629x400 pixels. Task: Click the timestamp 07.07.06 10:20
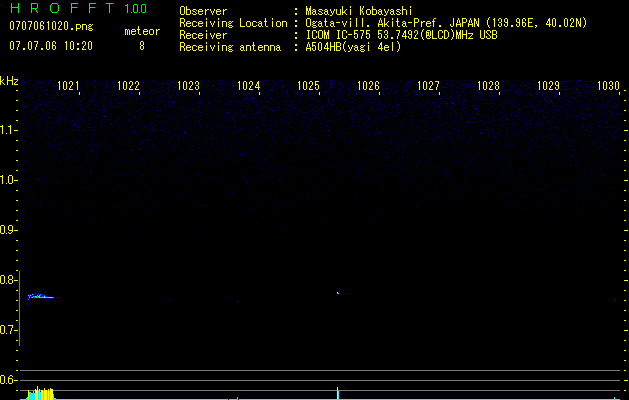[51, 46]
